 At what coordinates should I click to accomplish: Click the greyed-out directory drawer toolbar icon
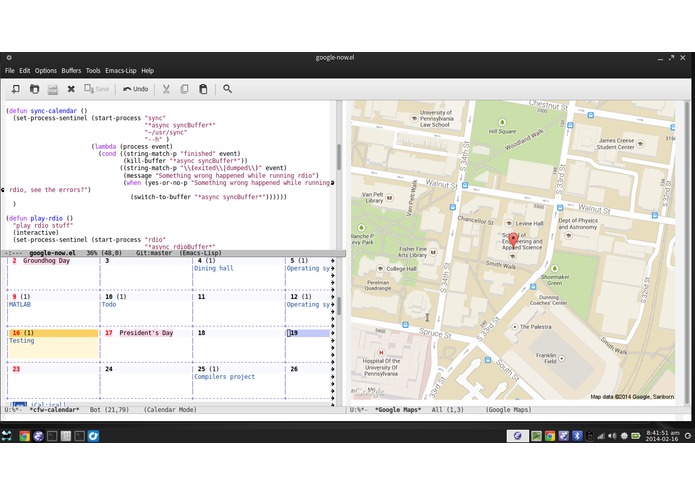click(x=53, y=89)
